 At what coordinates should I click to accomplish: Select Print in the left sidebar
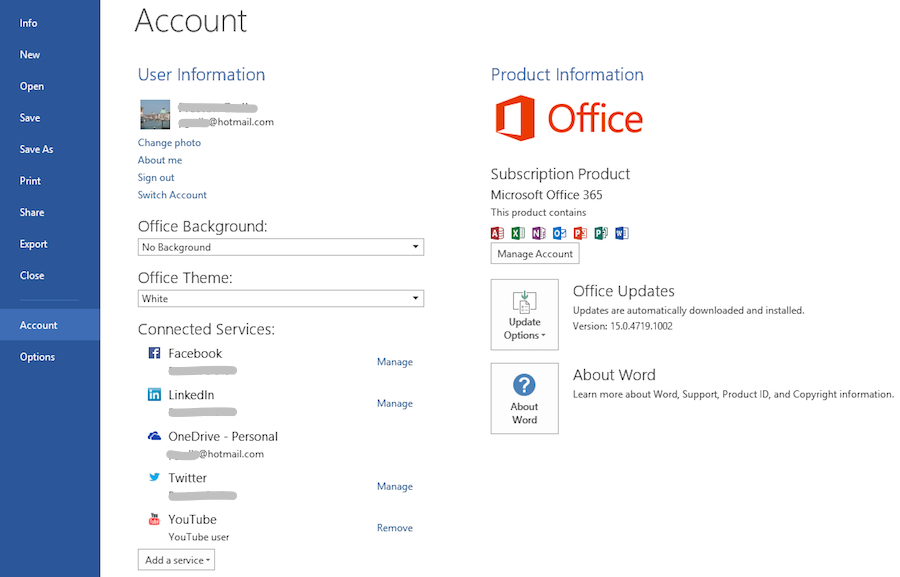tap(29, 180)
